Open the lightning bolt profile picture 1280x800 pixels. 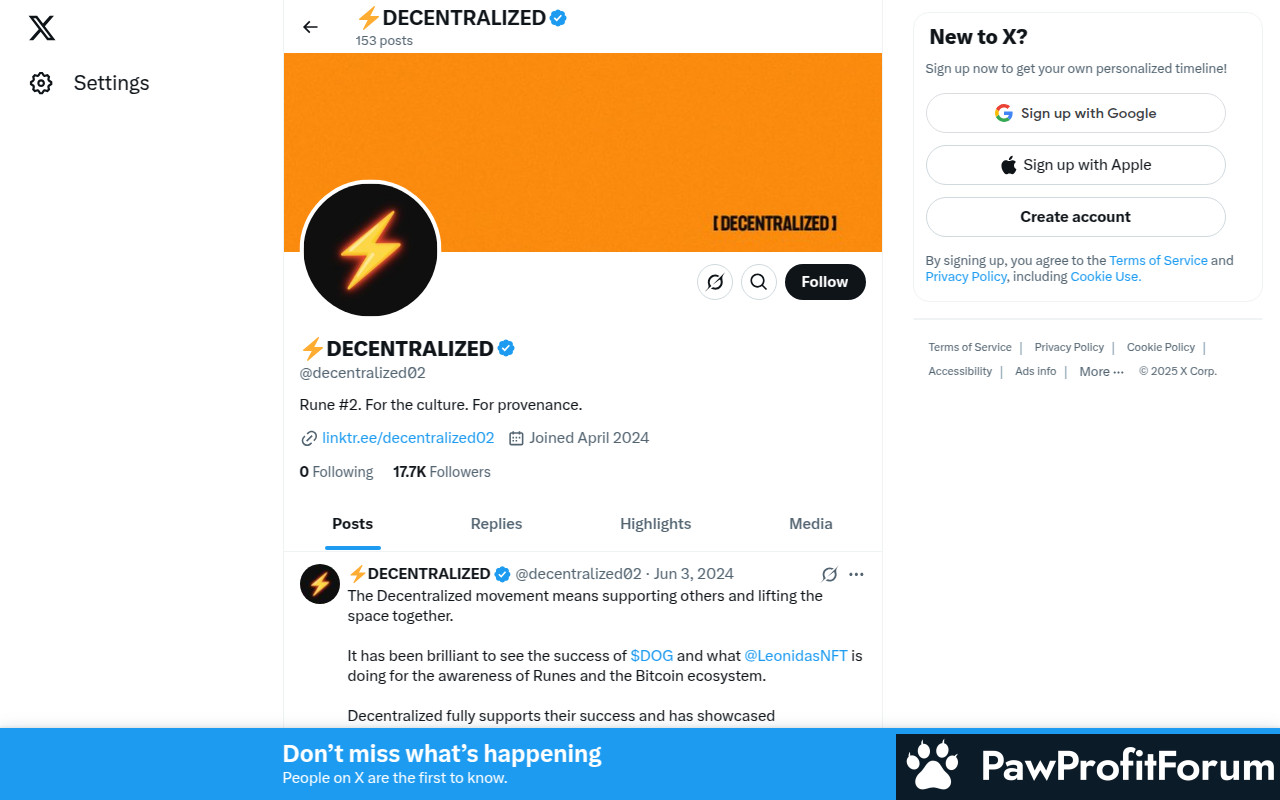pos(371,250)
